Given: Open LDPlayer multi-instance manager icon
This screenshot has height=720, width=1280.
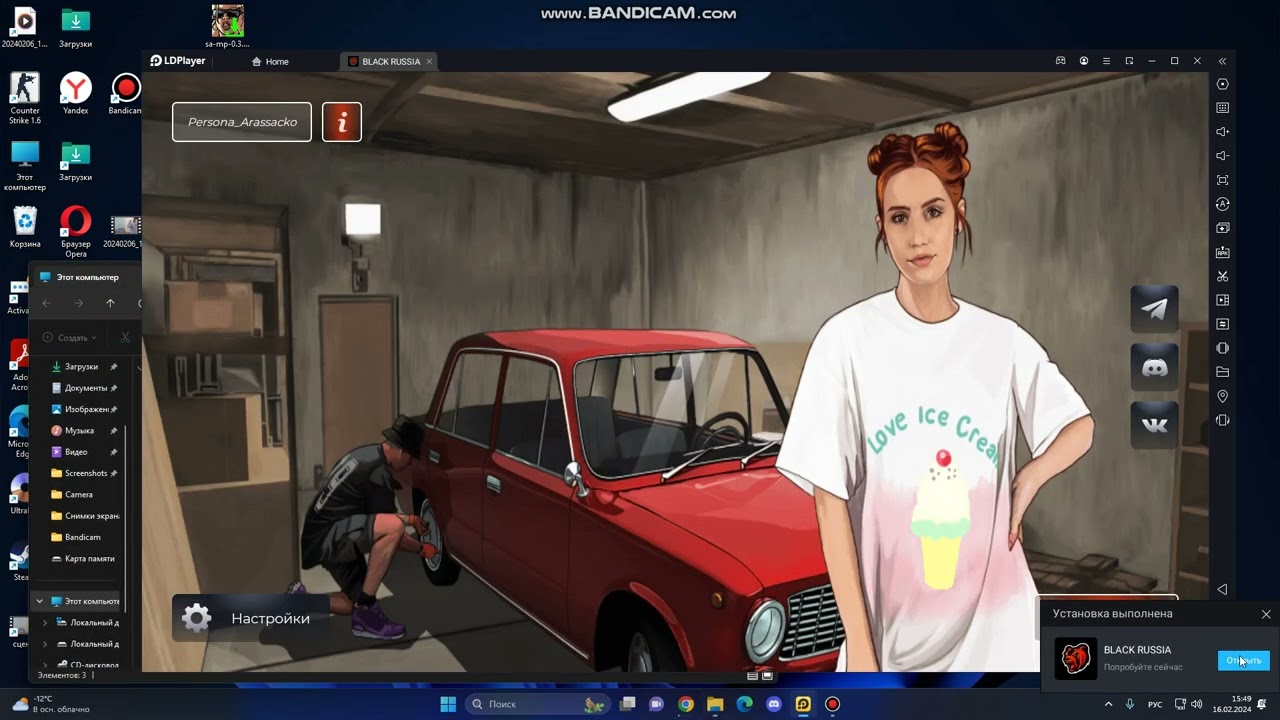Looking at the screenshot, I should click(1222, 228).
